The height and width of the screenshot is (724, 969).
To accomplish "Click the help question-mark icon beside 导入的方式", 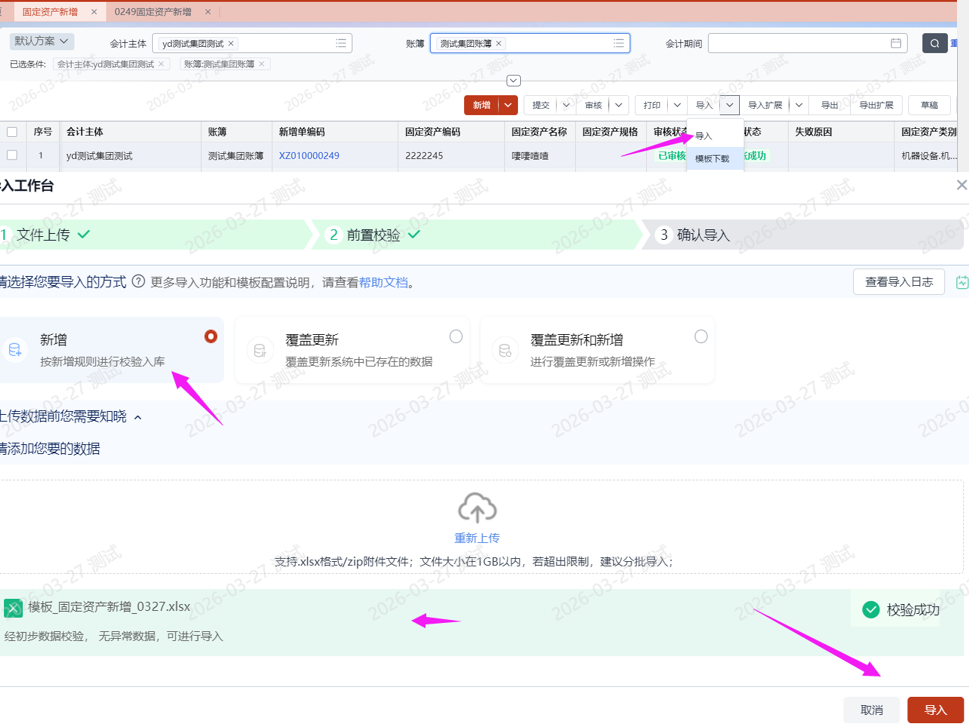I will point(138,282).
